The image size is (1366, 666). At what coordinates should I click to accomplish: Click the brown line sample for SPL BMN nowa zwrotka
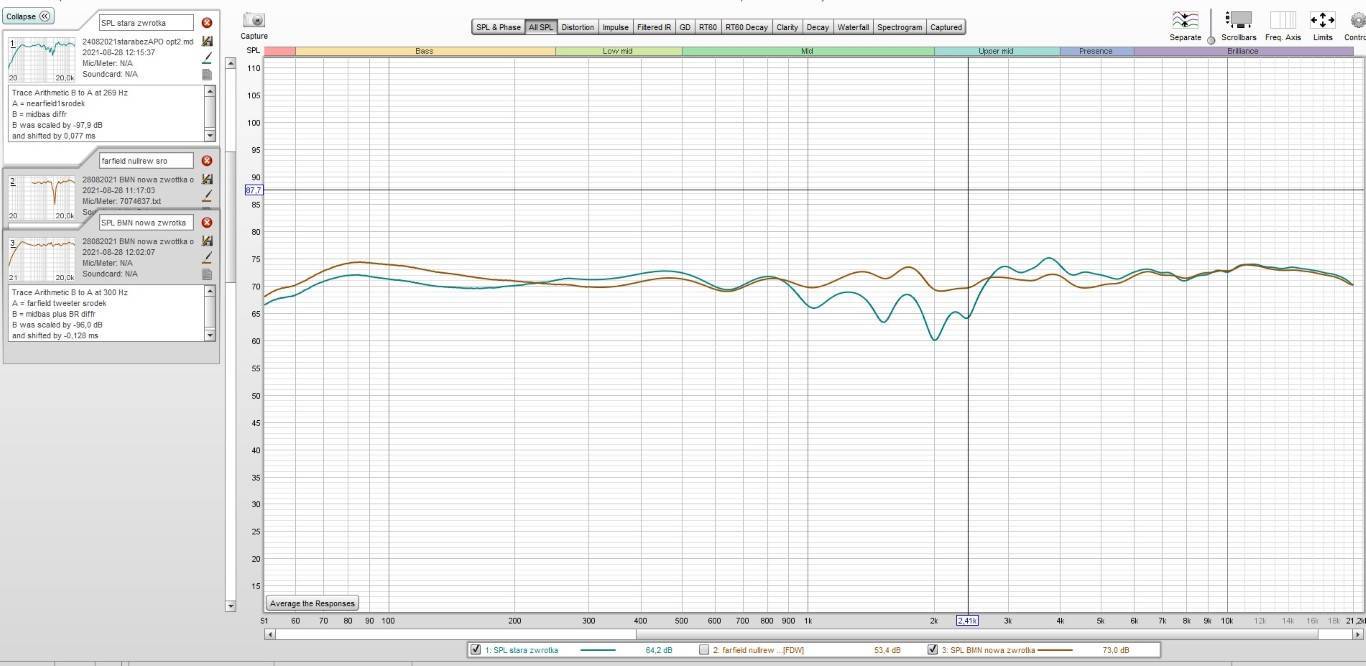1055,650
